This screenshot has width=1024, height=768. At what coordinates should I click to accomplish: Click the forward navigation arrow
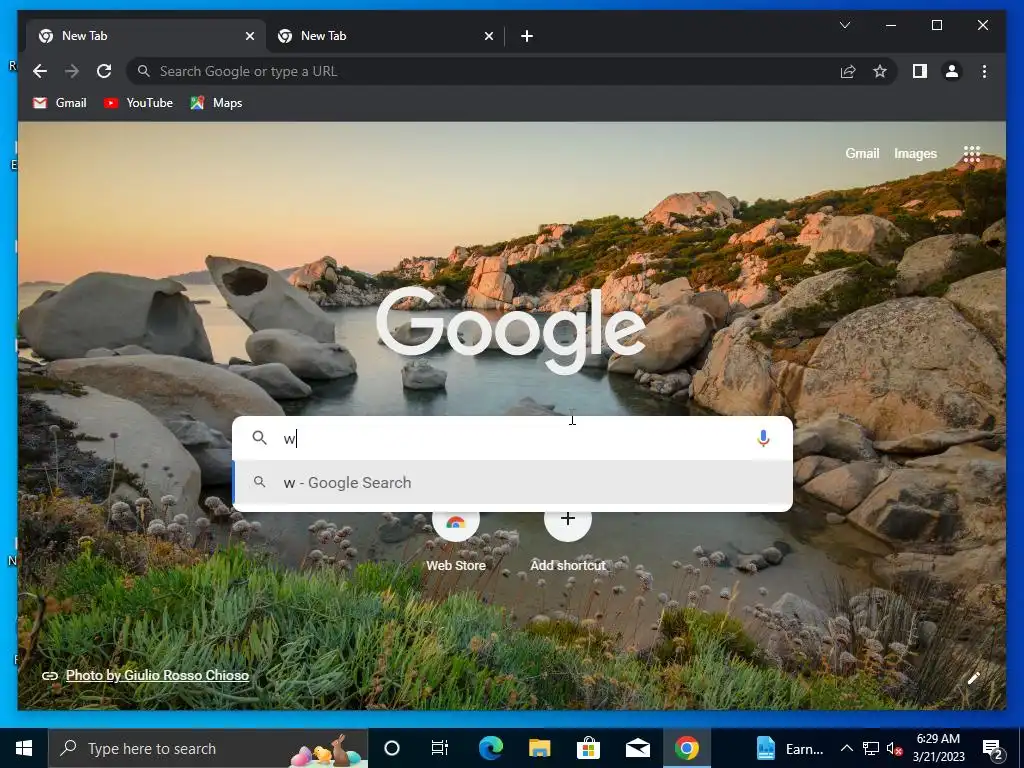pyautogui.click(x=72, y=71)
